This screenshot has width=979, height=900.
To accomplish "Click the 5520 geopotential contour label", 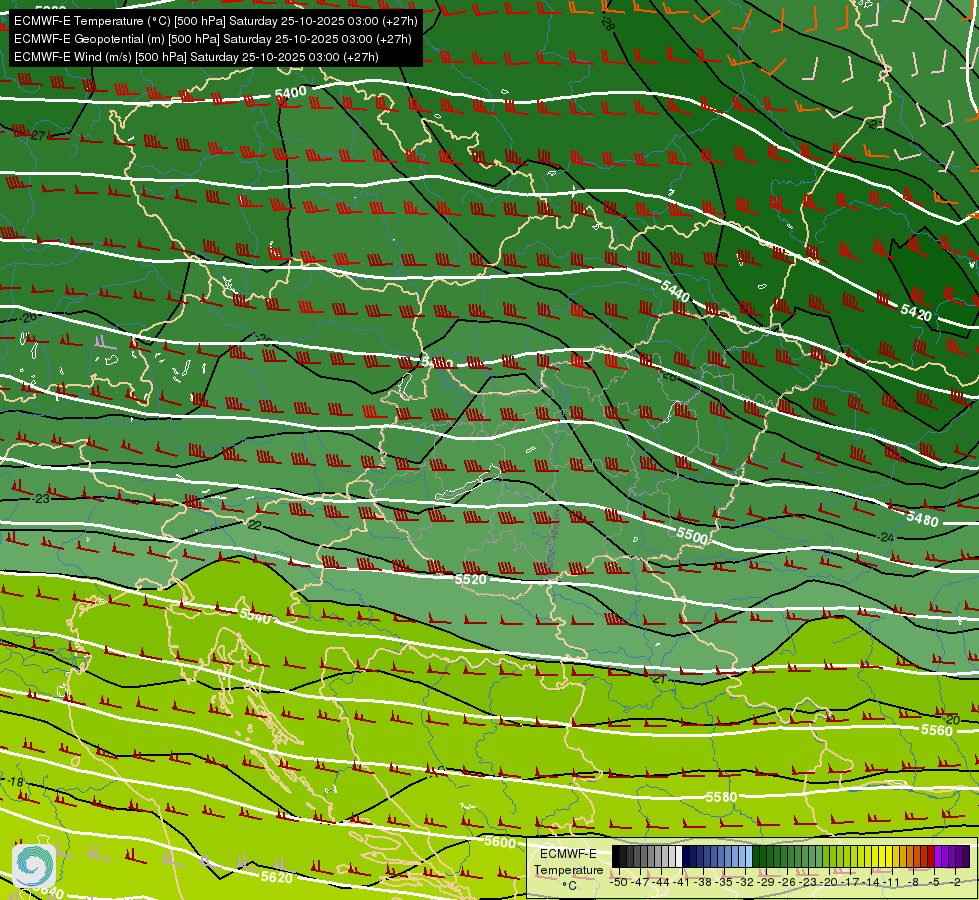I will pos(470,580).
